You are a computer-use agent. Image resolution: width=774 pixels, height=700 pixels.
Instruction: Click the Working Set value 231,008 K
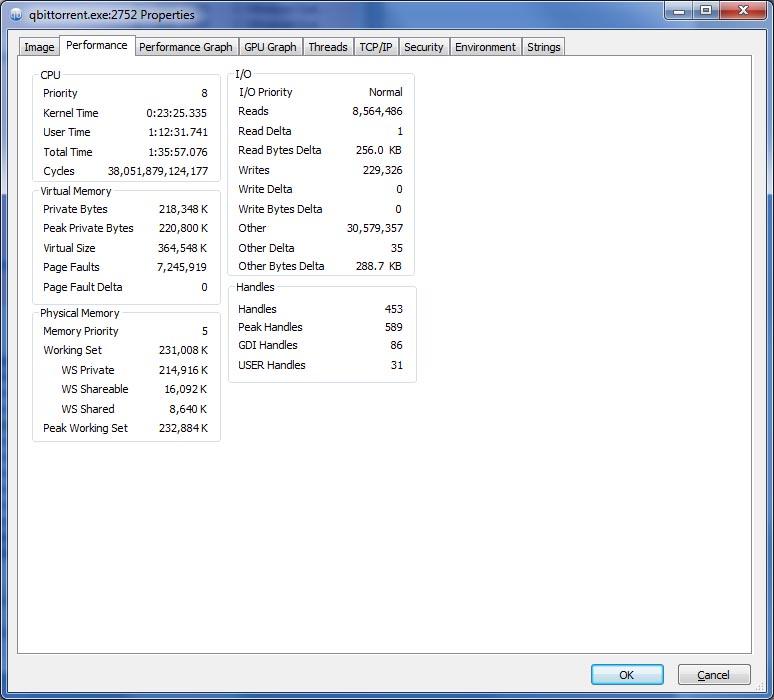(183, 350)
